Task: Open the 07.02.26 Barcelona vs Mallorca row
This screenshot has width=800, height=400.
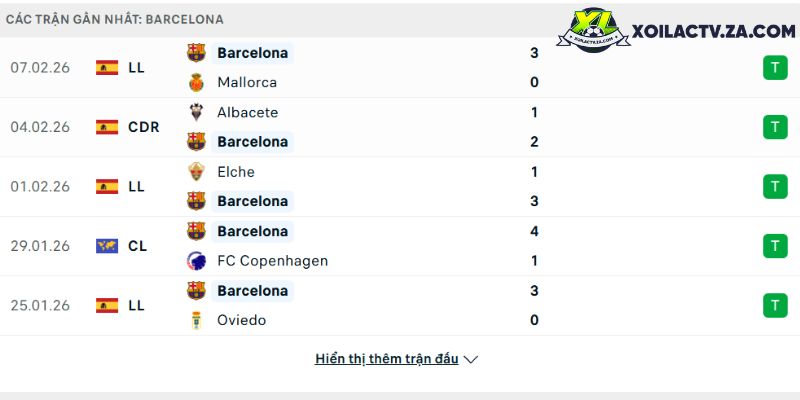Action: tap(400, 68)
